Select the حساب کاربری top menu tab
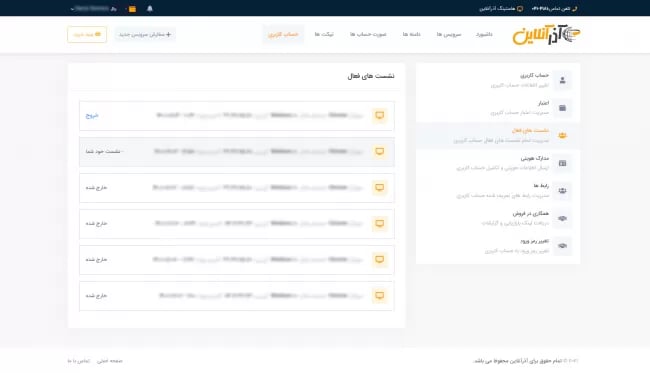Screen dimensions: 650x373 point(283,34)
